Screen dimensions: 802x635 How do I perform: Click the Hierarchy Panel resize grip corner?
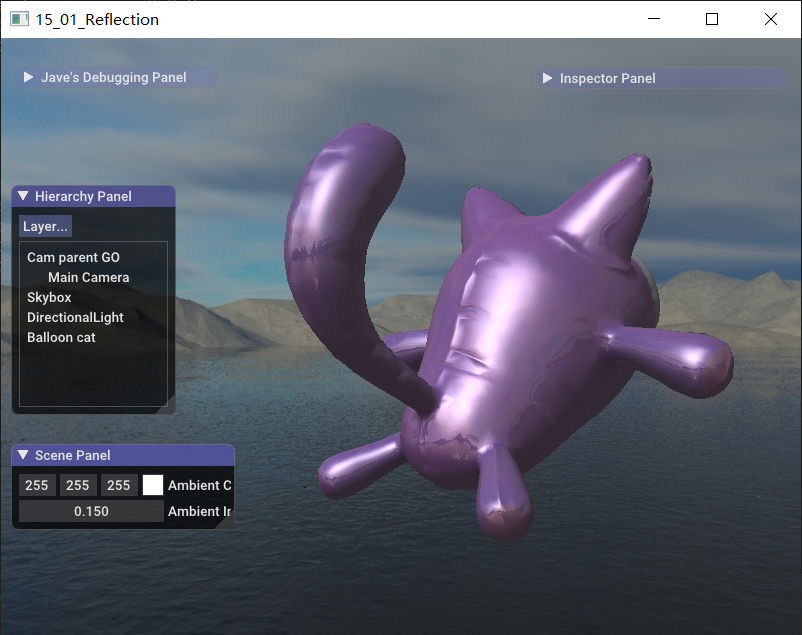point(169,407)
